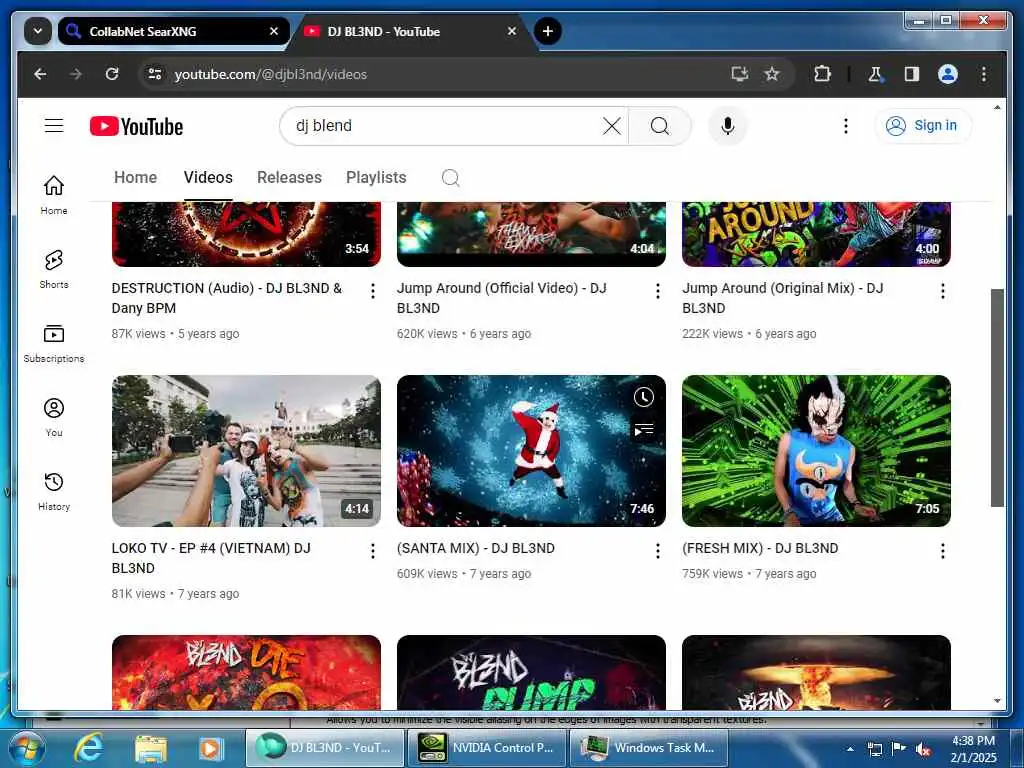1024x768 pixels.
Task: Open the channel Home tab
Action: click(x=135, y=177)
